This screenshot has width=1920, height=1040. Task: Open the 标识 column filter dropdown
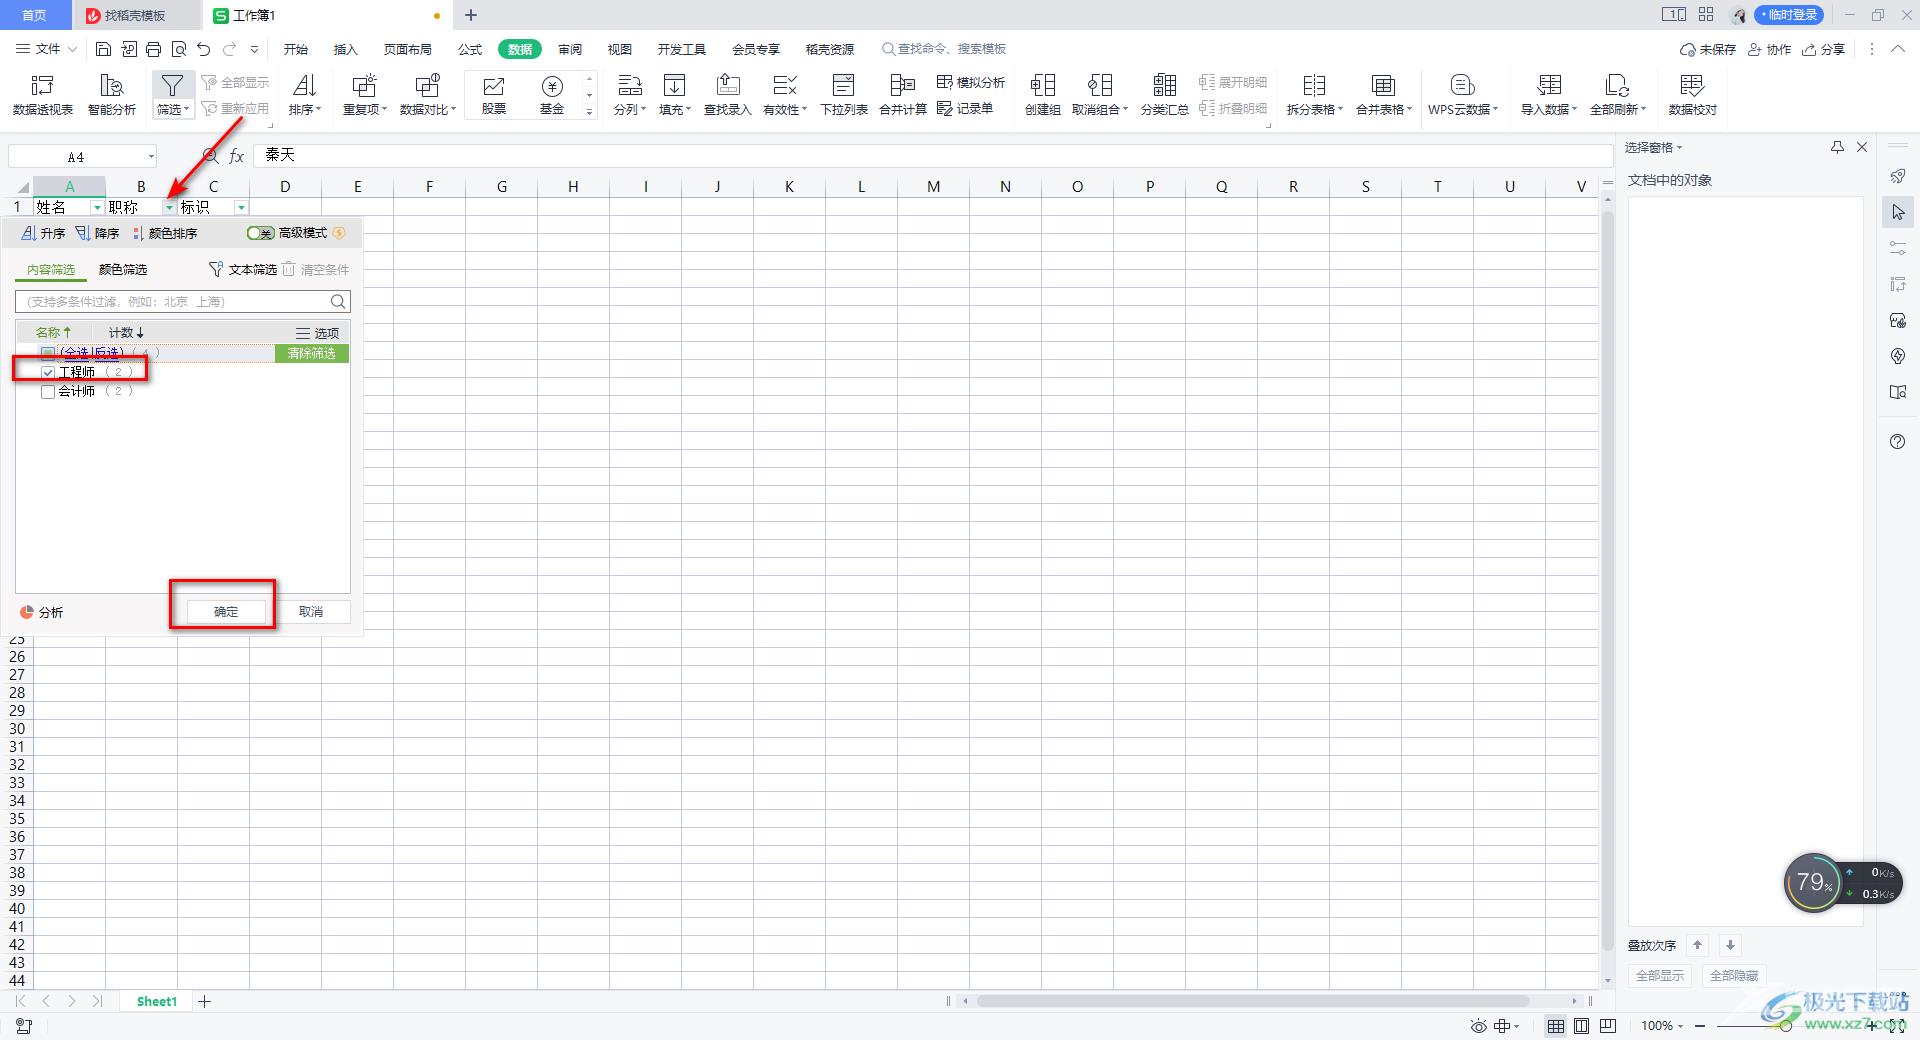click(241, 207)
